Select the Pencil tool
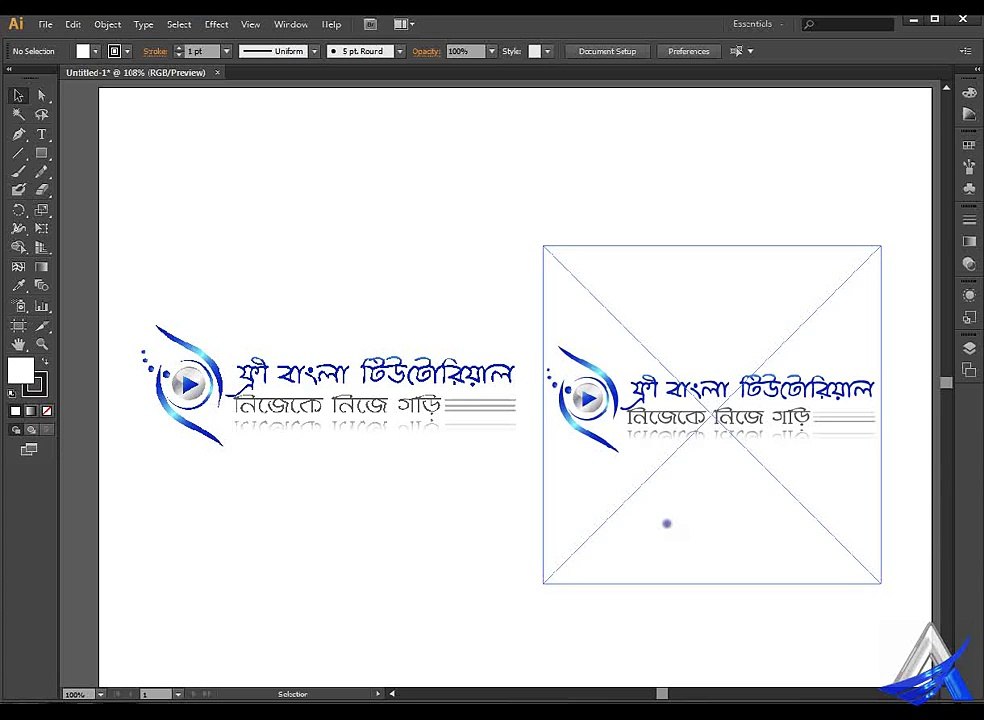984x720 pixels. [x=42, y=171]
